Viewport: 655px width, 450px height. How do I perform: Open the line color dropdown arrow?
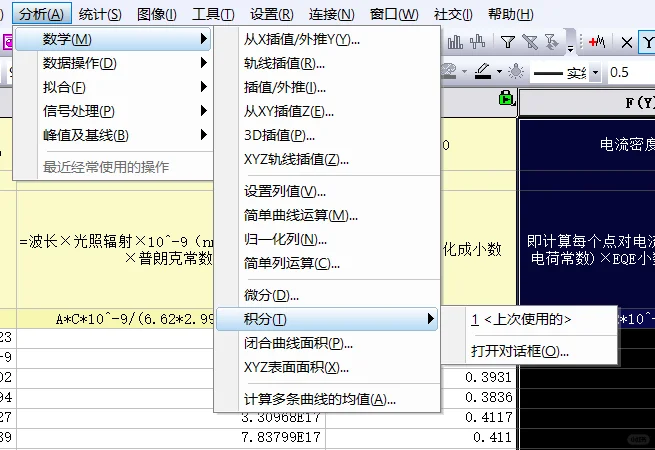(x=499, y=72)
